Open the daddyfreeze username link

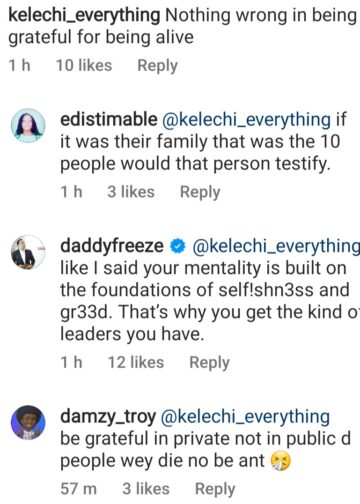click(112, 246)
